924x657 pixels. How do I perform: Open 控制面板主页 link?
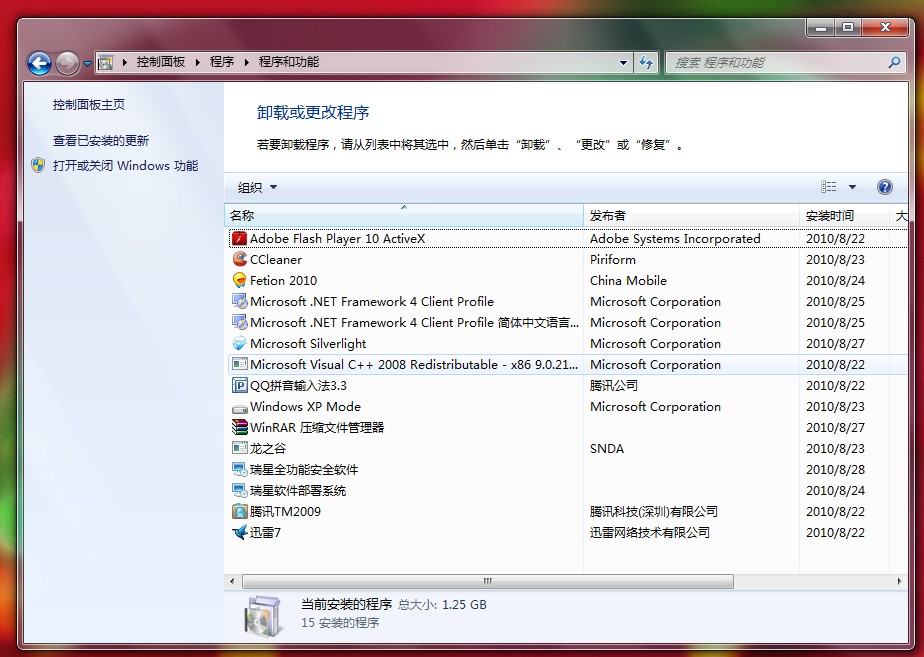tap(89, 105)
